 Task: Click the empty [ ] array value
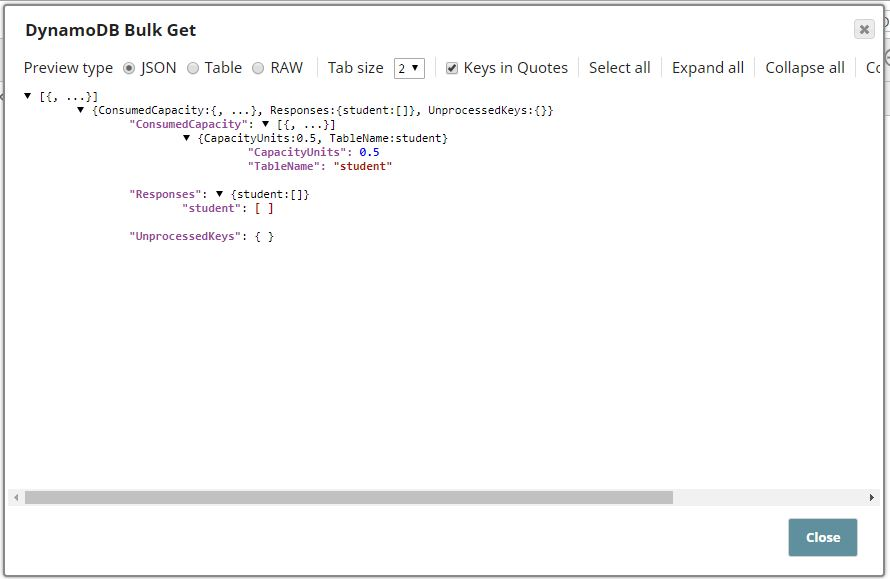coord(264,208)
